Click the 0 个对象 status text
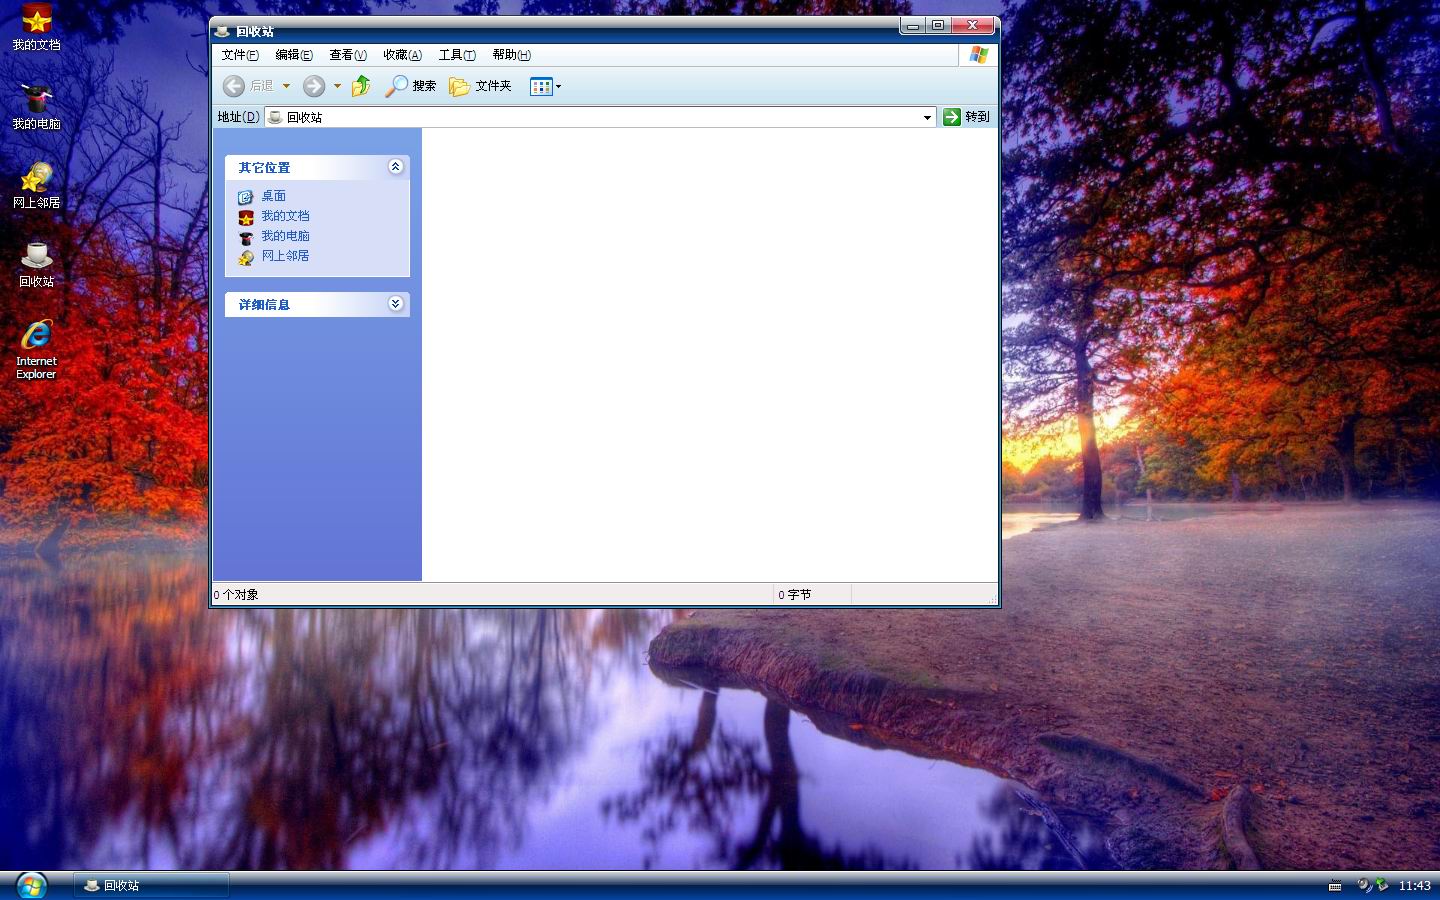This screenshot has height=900, width=1440. 236,594
